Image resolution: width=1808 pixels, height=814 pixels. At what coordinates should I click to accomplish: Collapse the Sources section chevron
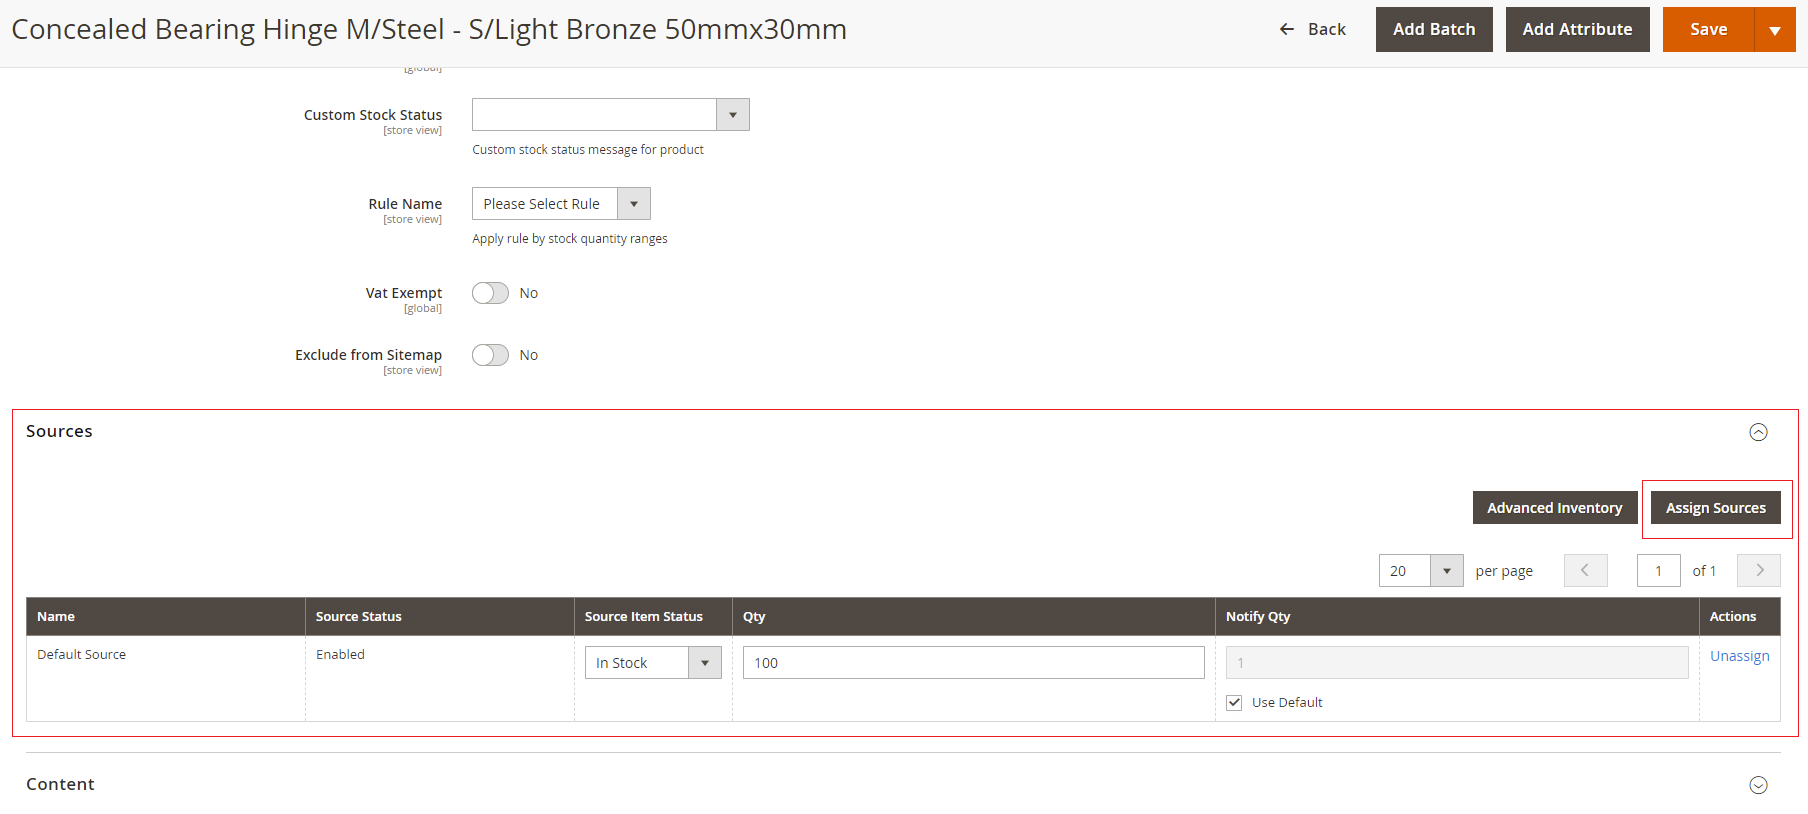1758,432
